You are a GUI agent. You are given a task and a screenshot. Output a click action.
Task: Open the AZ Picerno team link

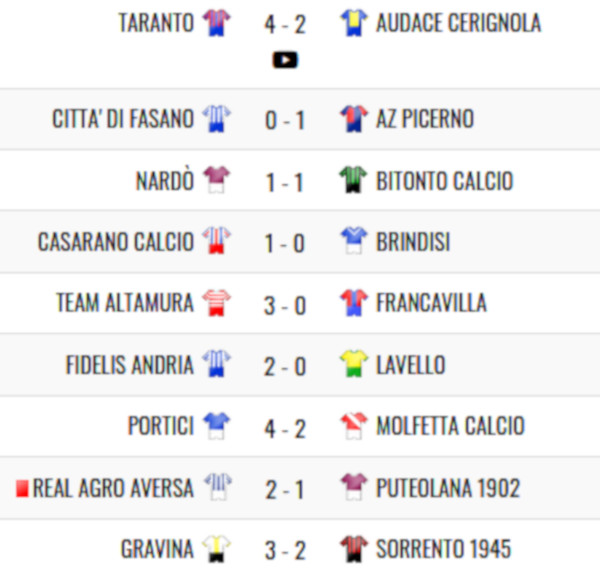[x=425, y=119]
